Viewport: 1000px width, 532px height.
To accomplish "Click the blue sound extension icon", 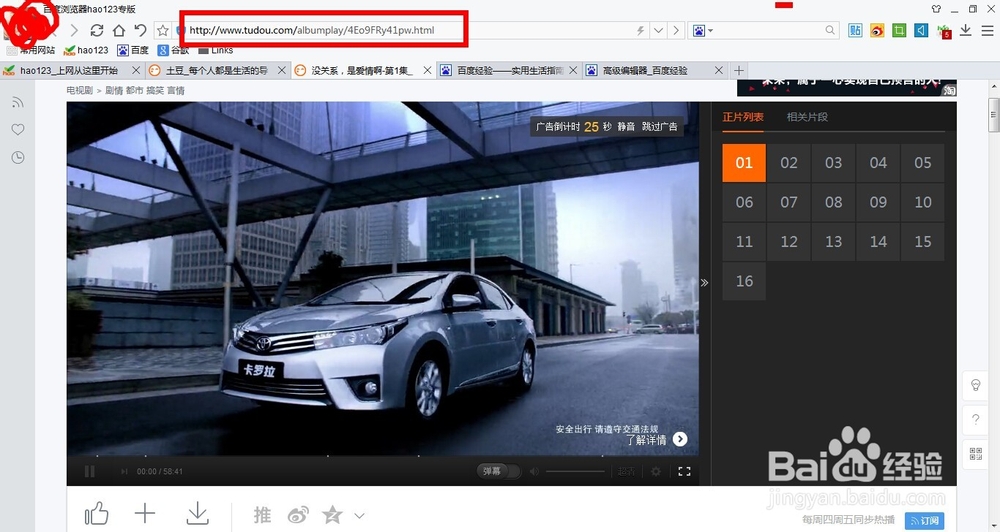I will pos(921,30).
